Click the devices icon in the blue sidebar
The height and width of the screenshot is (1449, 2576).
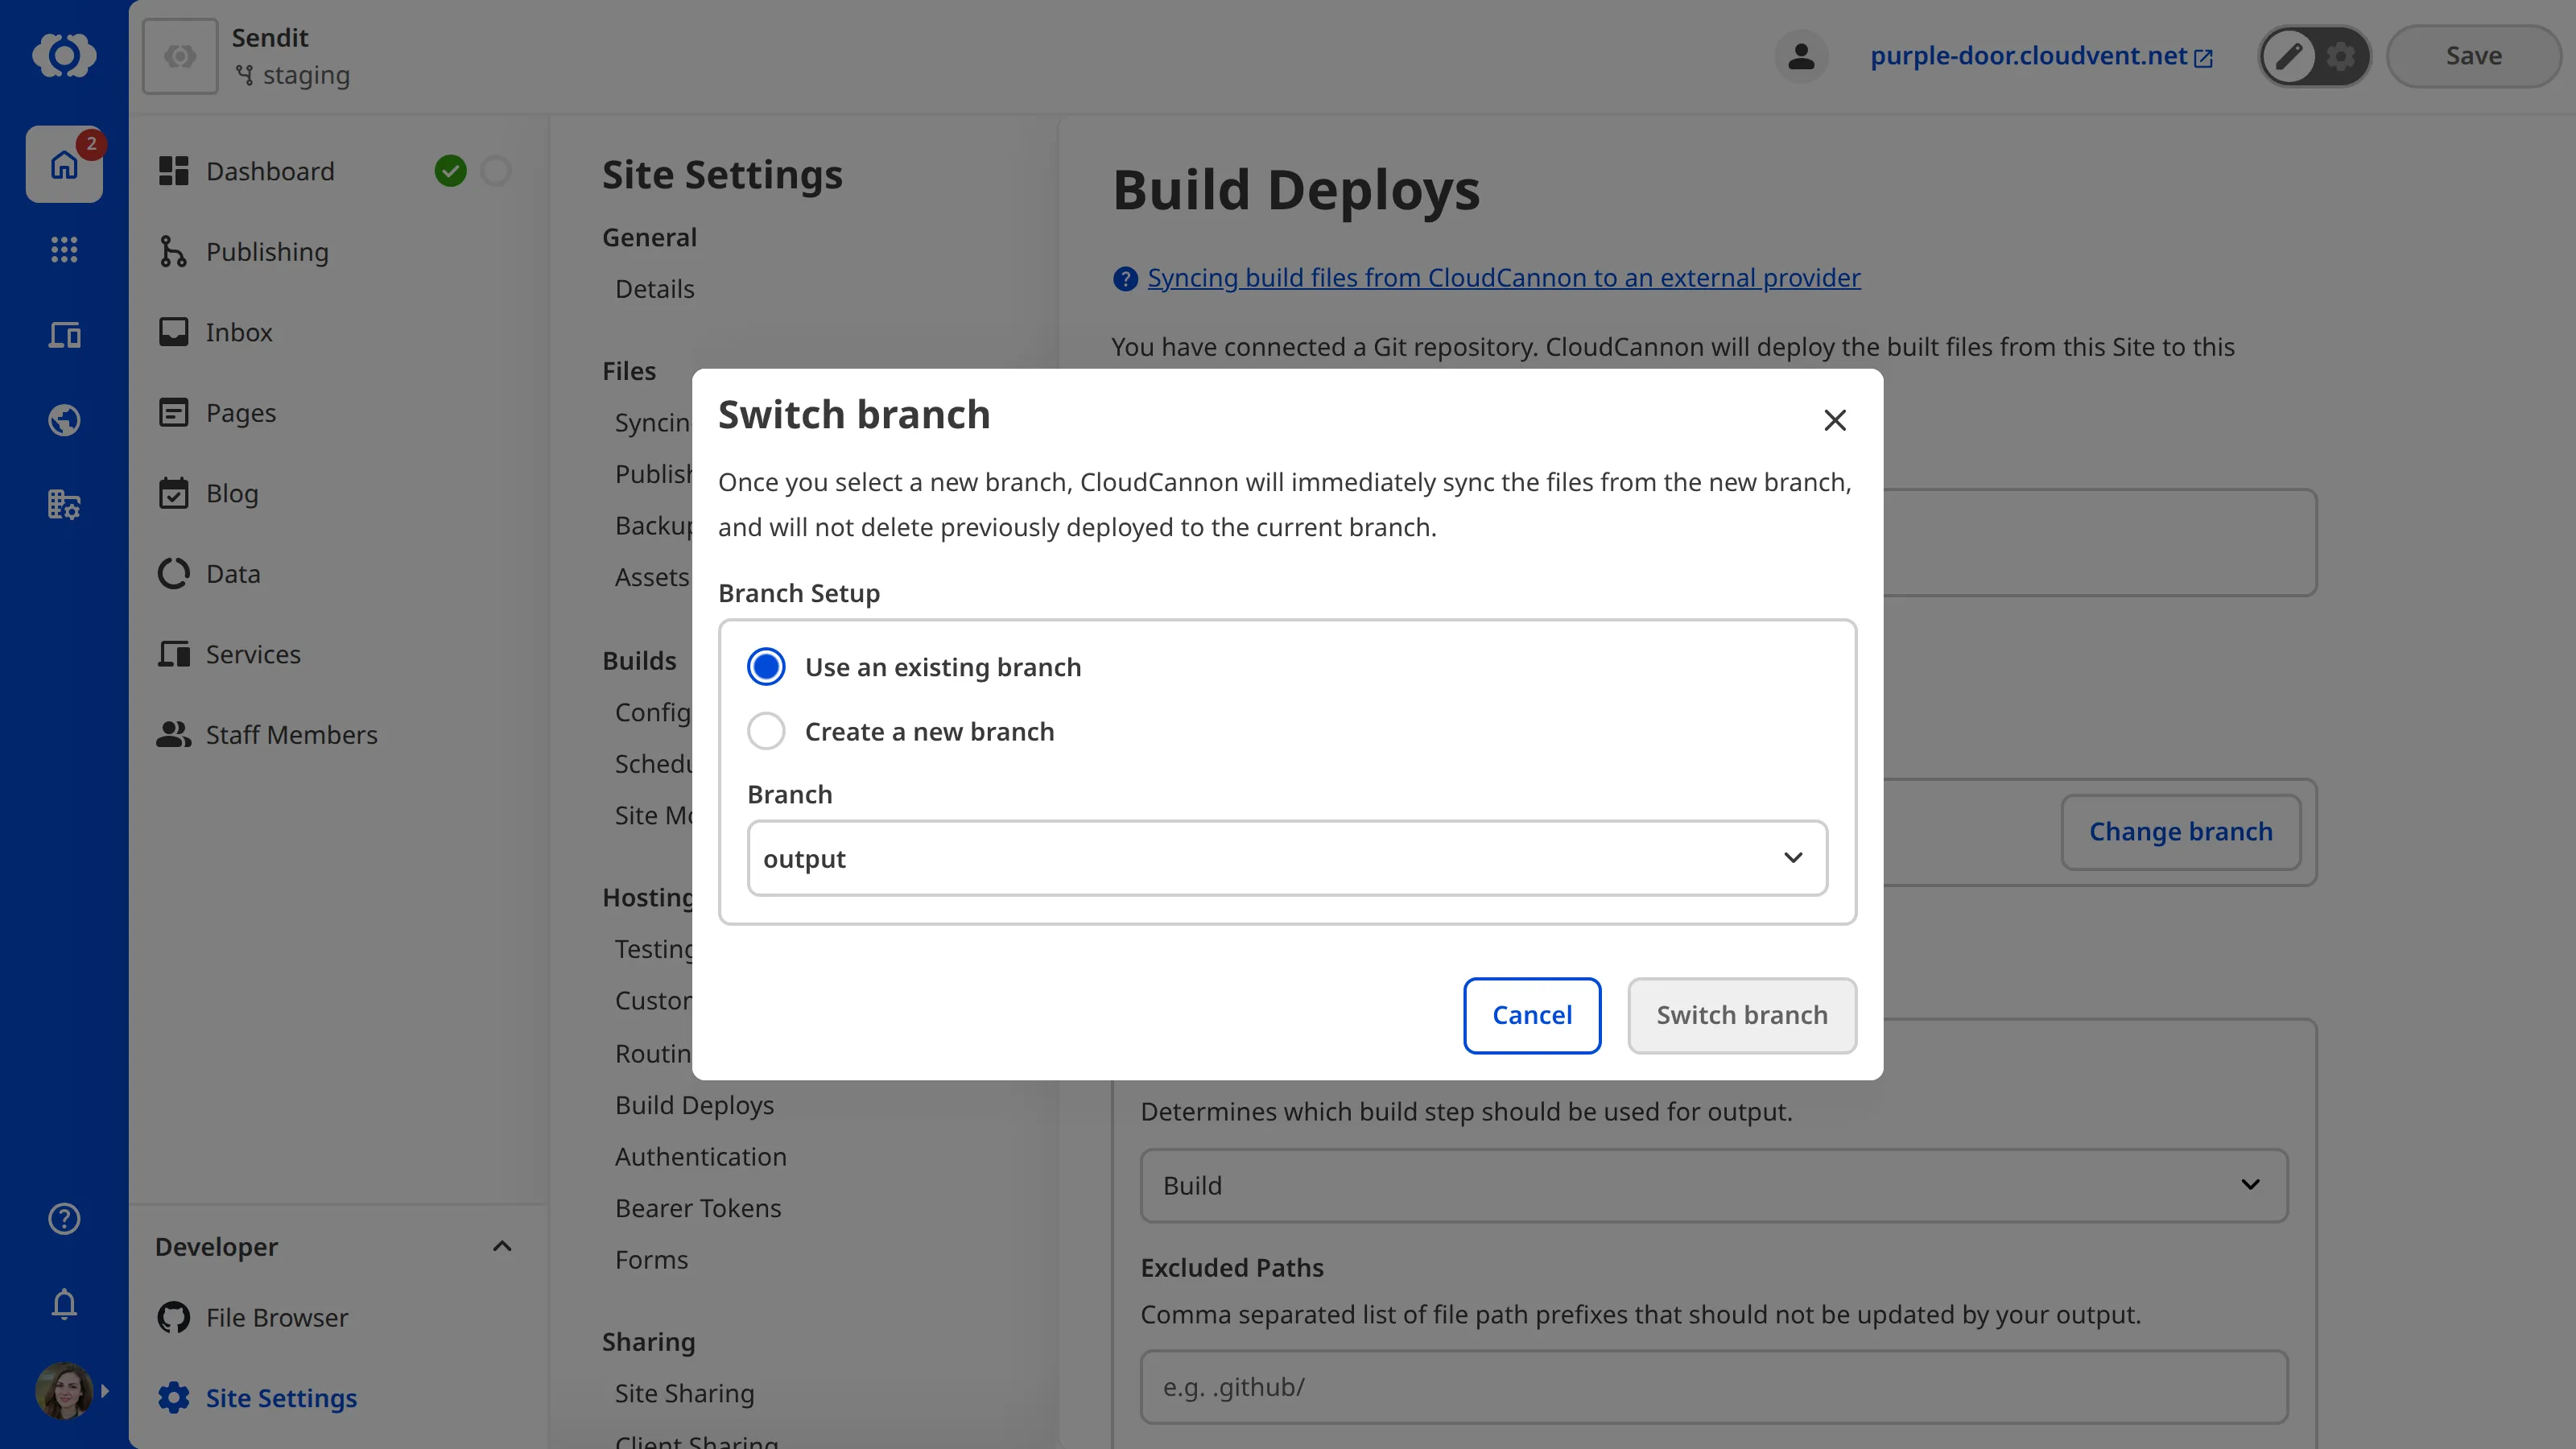[64, 334]
